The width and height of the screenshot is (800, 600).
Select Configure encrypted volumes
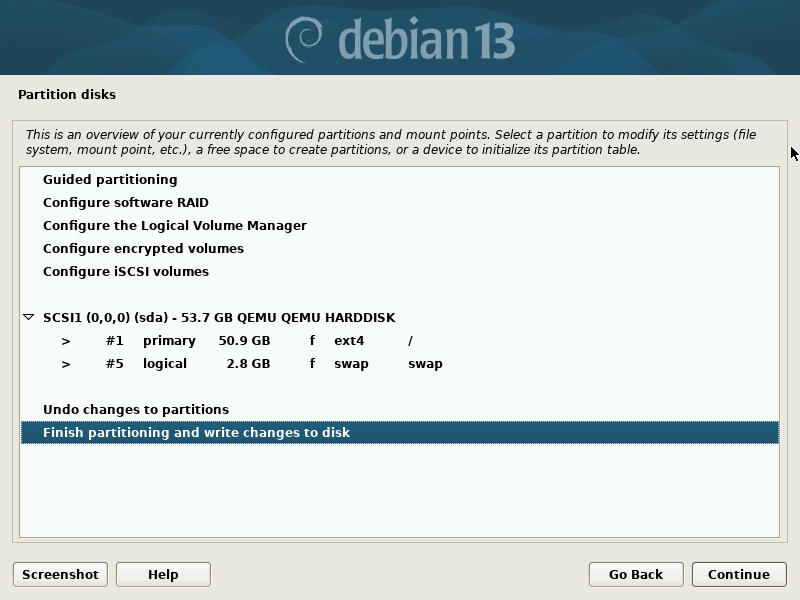(x=399, y=248)
